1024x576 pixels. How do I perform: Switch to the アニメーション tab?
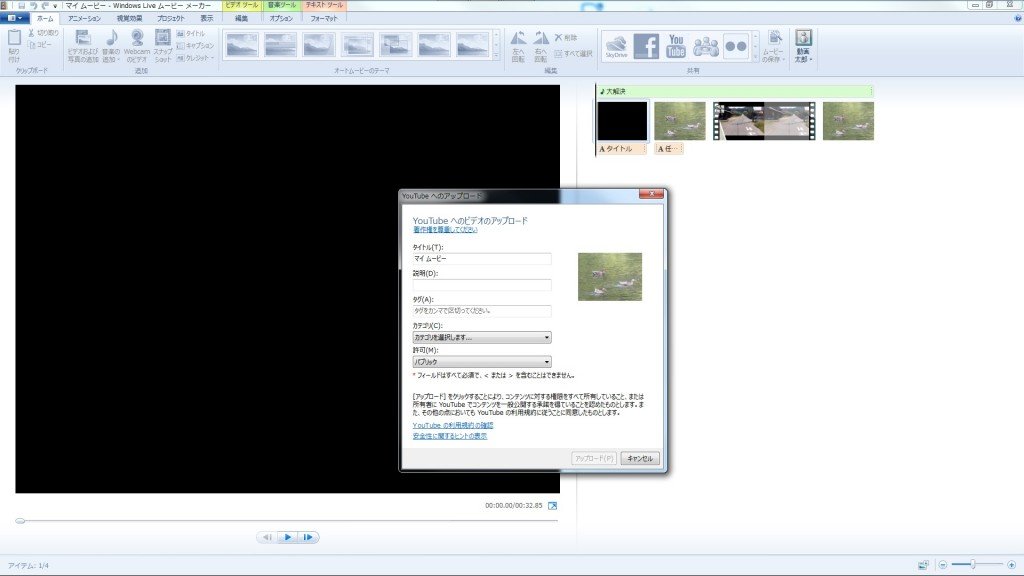tap(84, 18)
